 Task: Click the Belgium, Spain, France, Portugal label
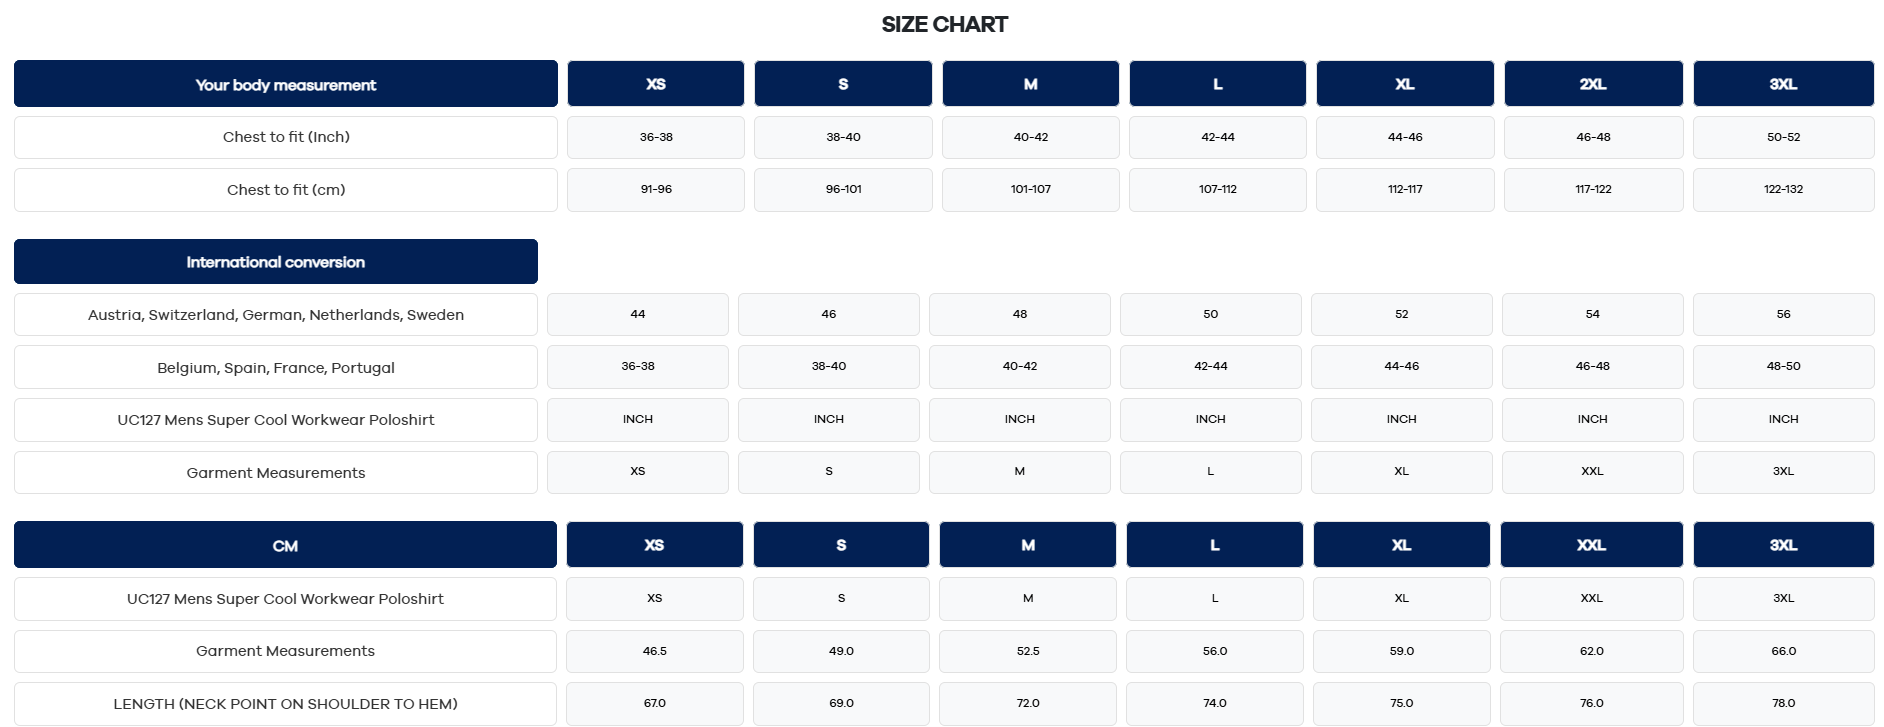(x=276, y=368)
